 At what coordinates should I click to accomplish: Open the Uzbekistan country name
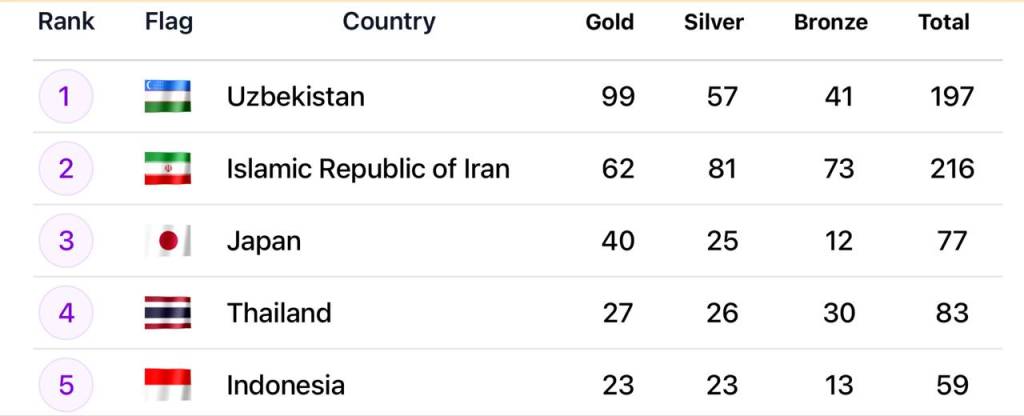296,96
